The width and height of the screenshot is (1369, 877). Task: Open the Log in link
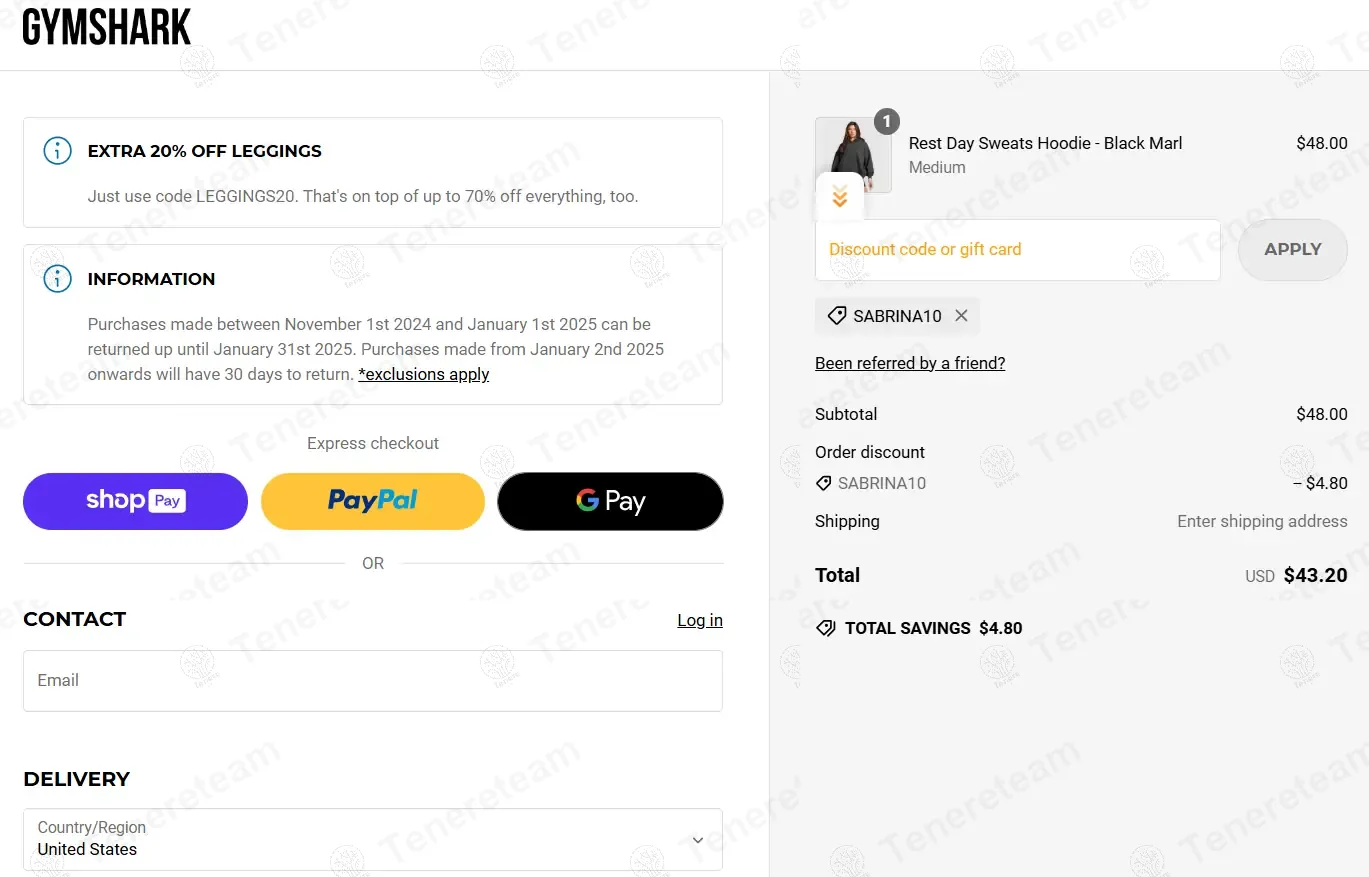[x=699, y=620]
